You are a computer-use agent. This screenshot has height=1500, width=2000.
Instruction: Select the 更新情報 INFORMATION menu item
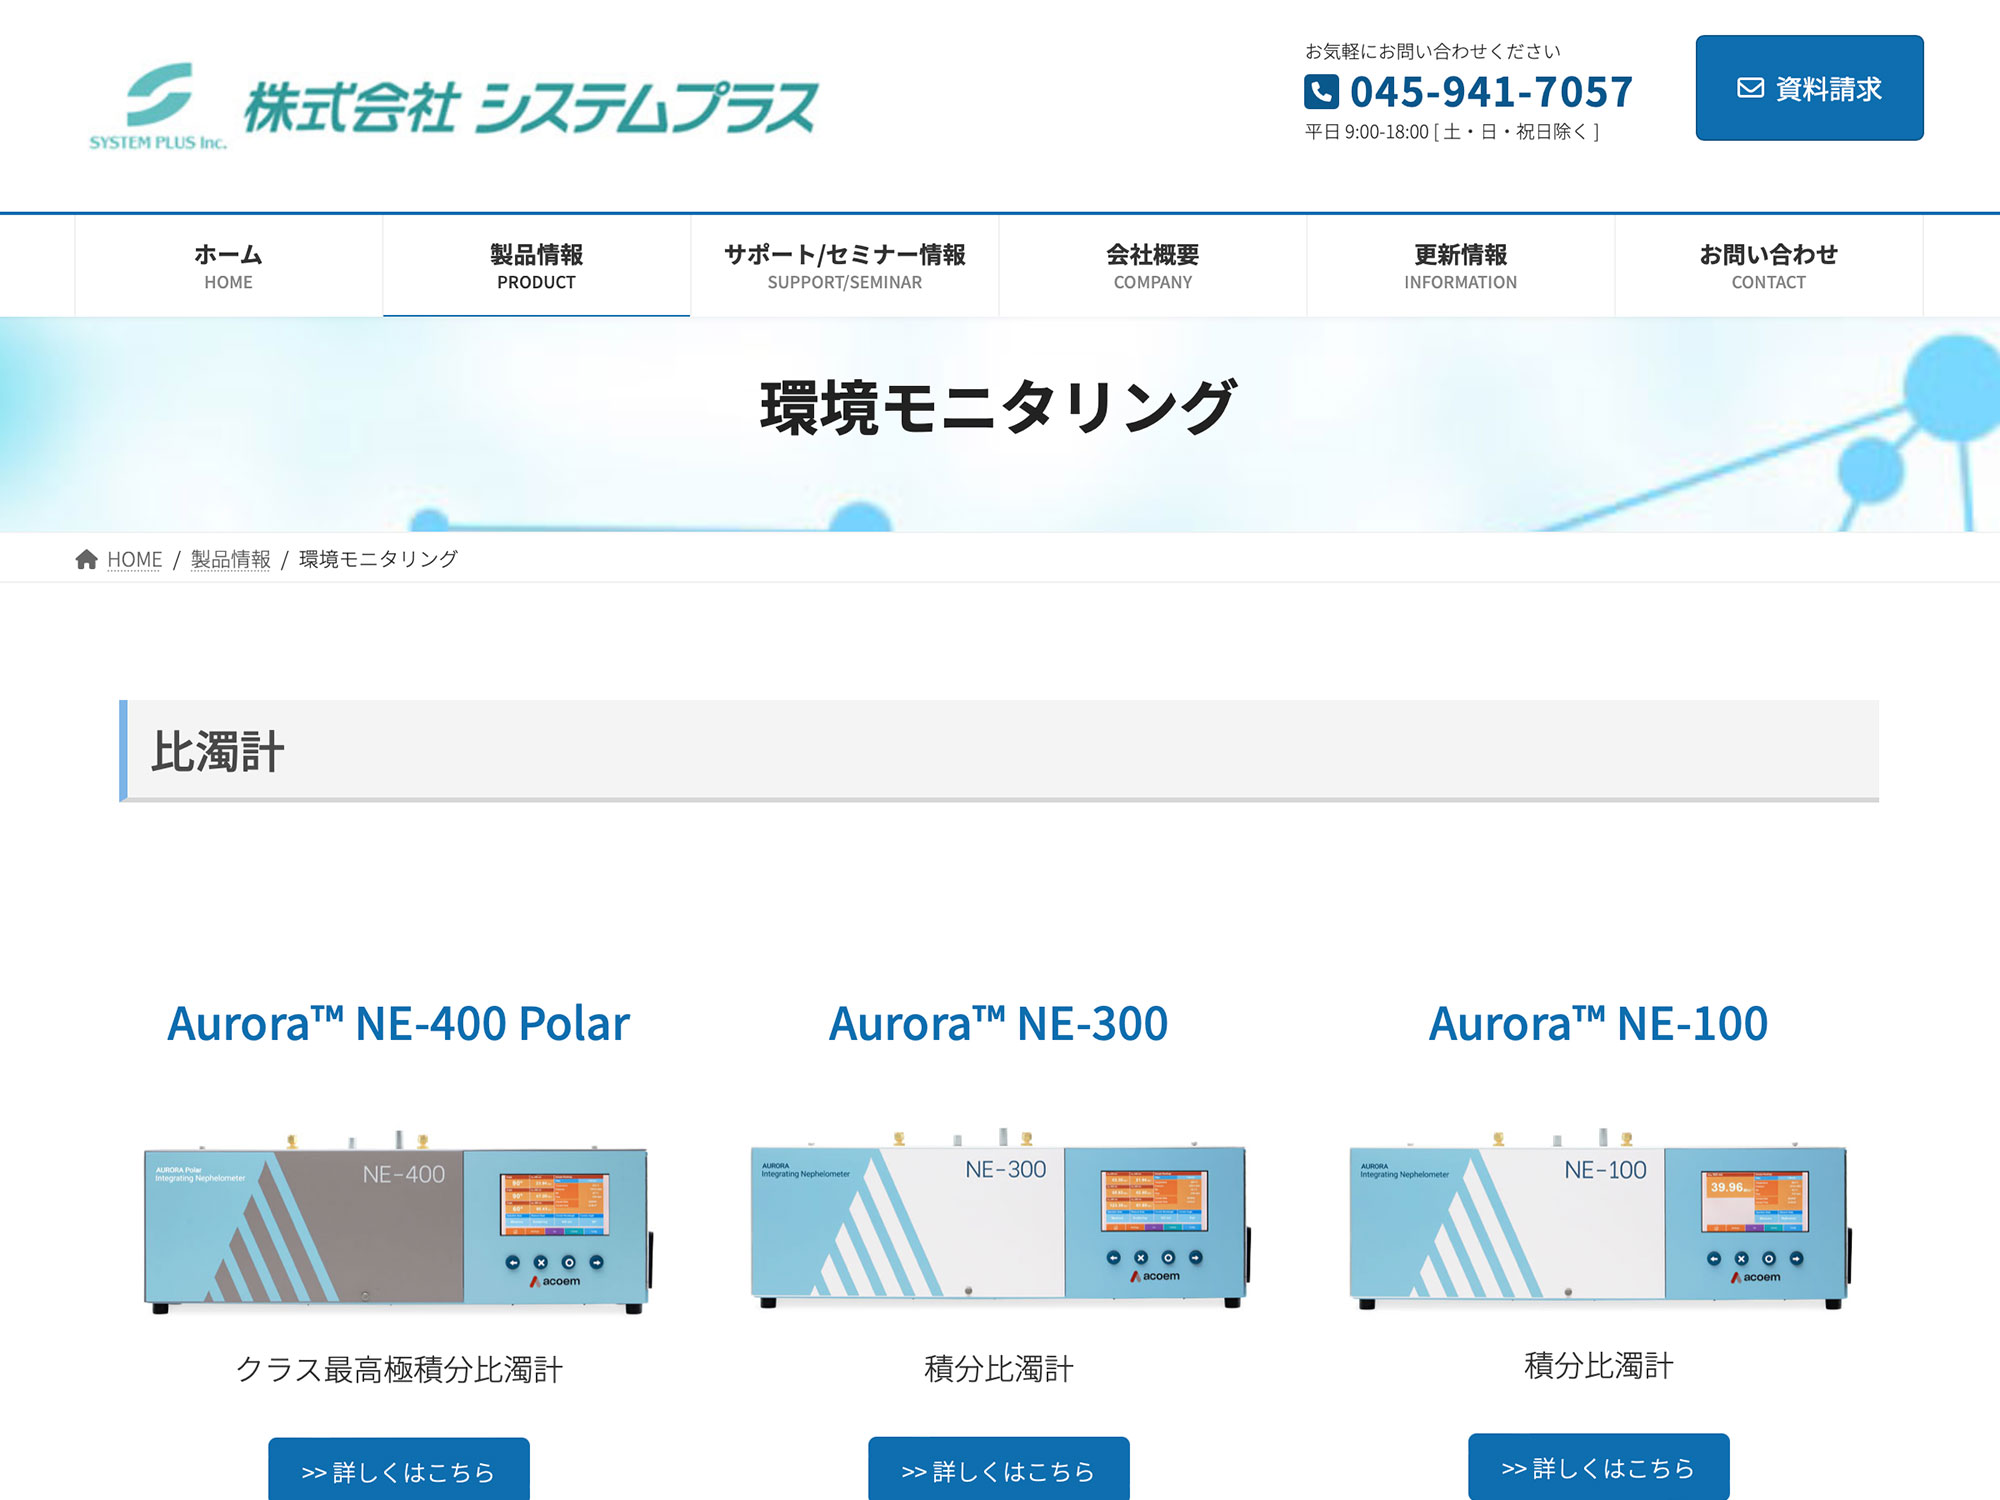click(x=1460, y=266)
